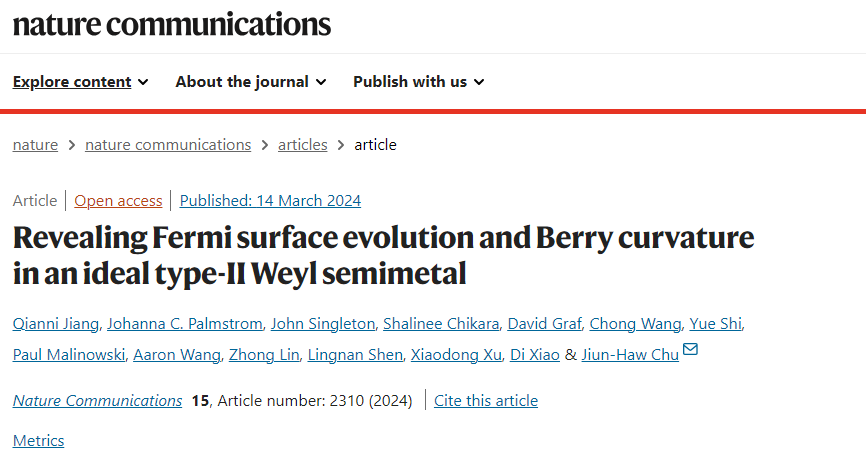Screen dimensions: 866x471
Task: Click the Nature Communications journal link
Action: 97,400
